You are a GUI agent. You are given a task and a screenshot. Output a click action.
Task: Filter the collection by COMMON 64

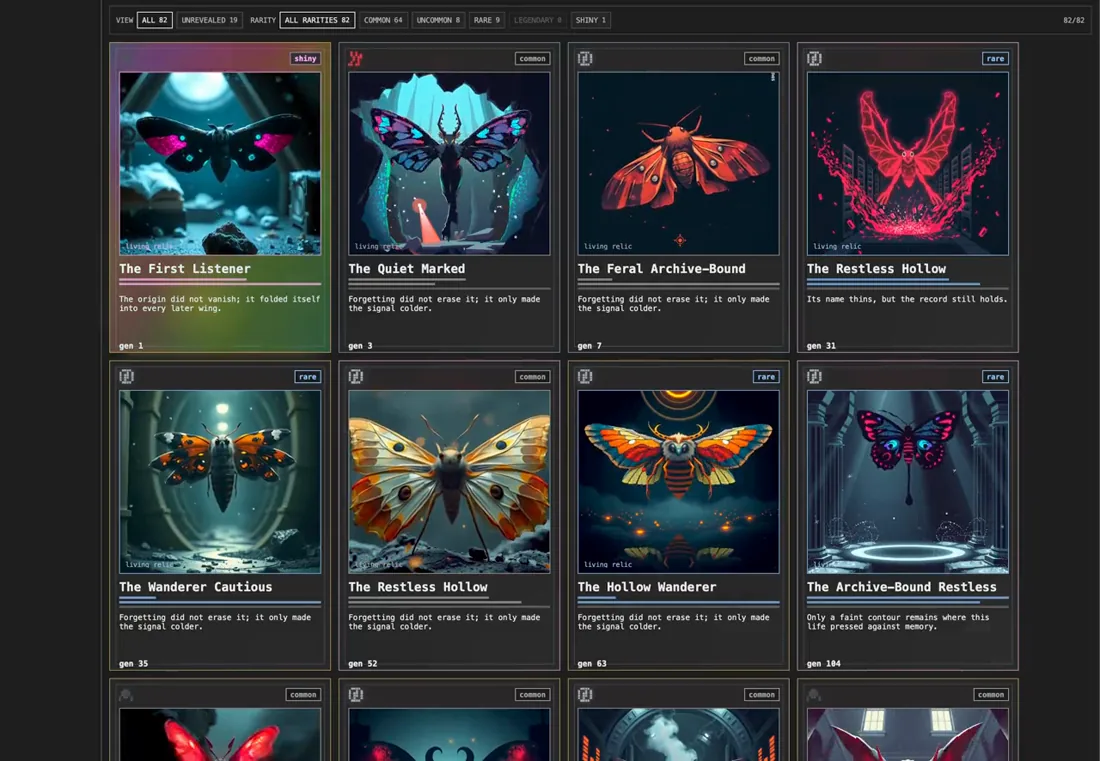tap(383, 20)
